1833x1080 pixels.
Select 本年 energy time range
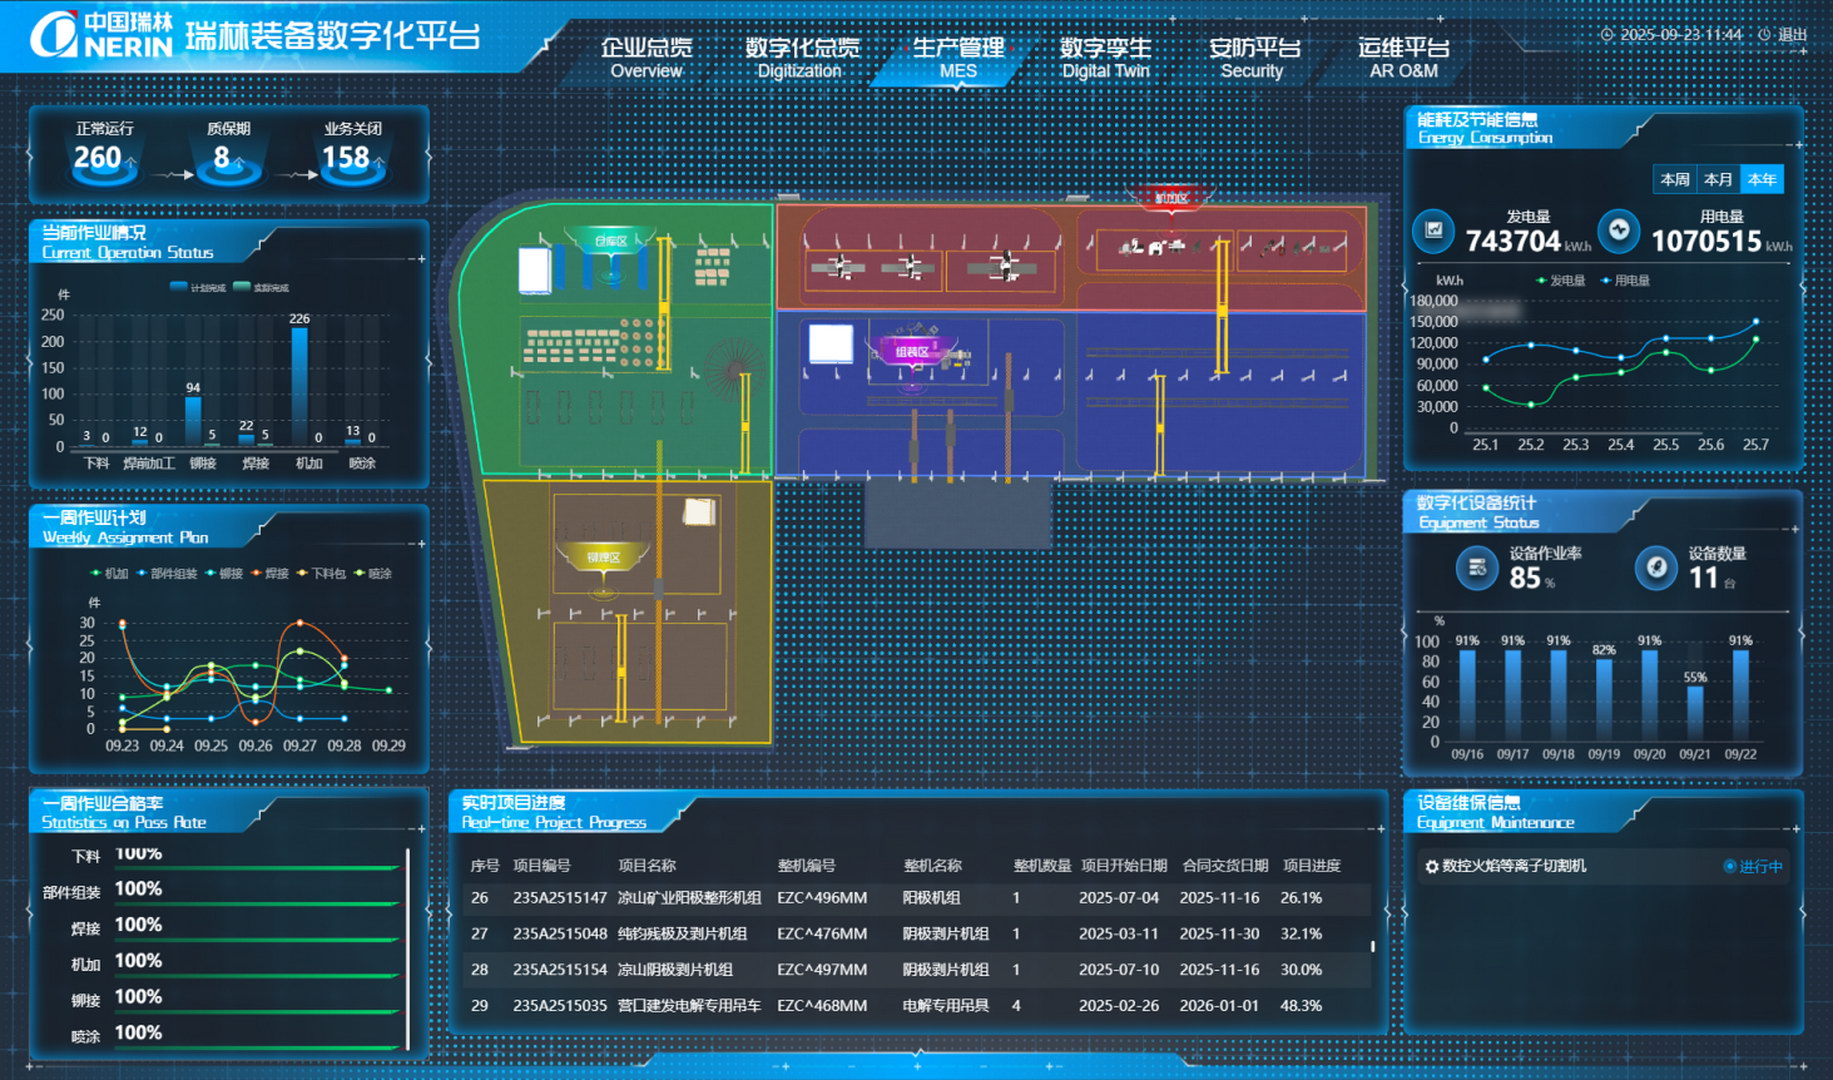click(x=1761, y=179)
